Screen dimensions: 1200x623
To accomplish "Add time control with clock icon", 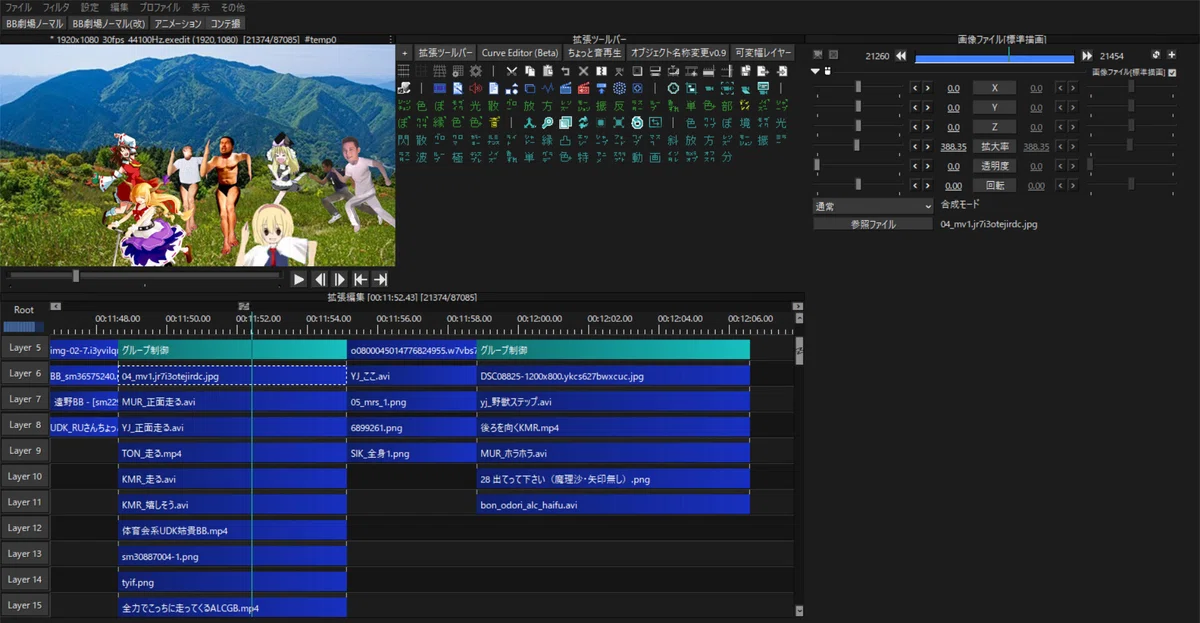I will pyautogui.click(x=673, y=88).
